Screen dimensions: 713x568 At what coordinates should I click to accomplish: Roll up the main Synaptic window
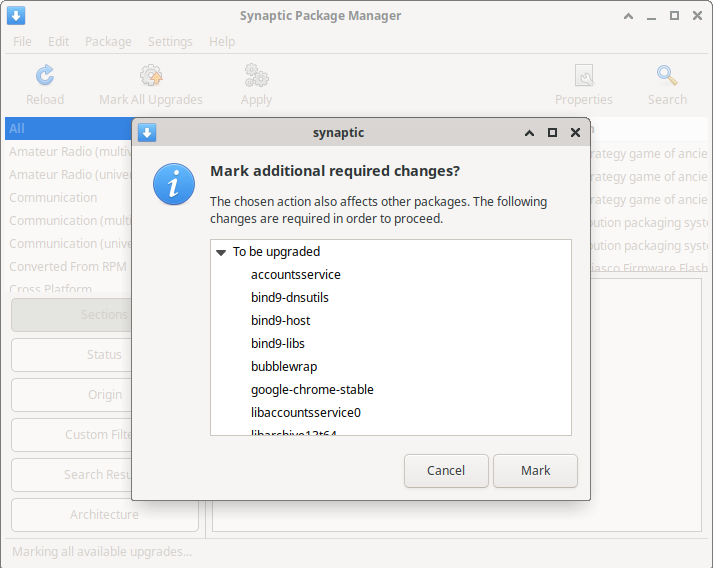tap(628, 16)
